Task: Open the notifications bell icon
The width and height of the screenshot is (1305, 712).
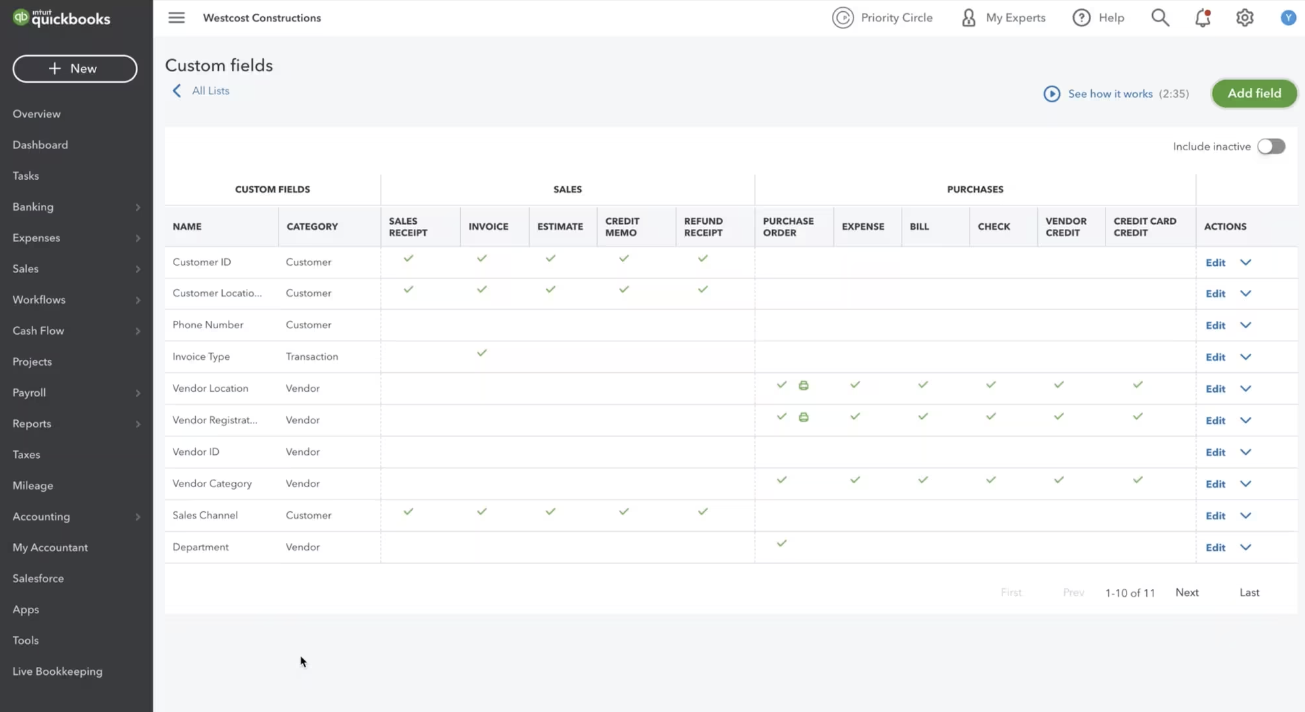Action: point(1203,18)
